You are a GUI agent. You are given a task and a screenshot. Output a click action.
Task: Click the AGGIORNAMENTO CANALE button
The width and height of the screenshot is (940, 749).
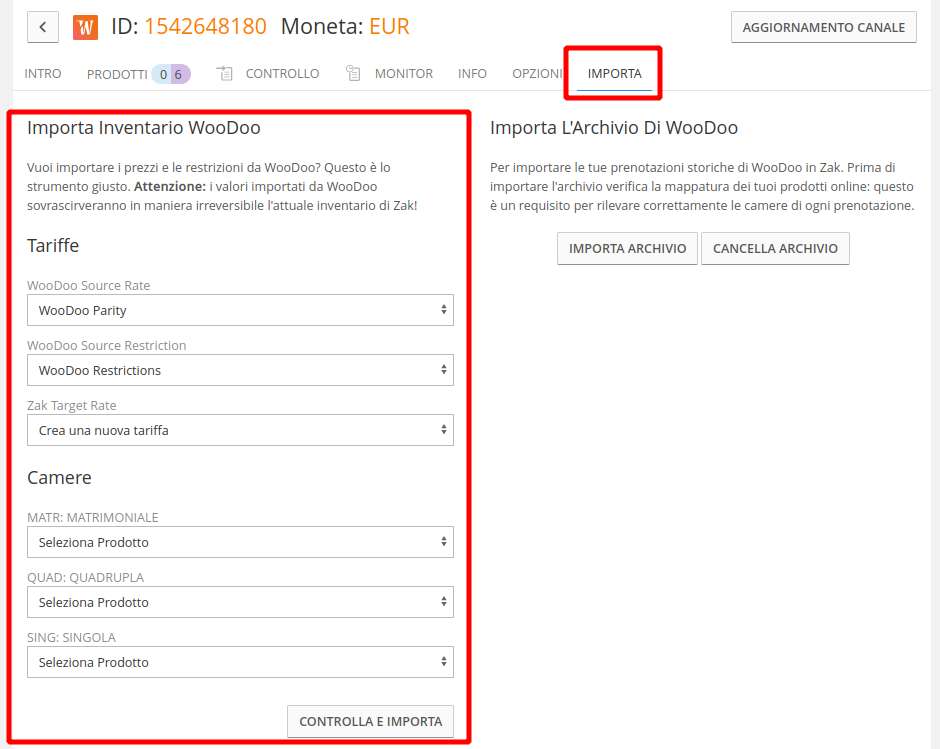824,28
